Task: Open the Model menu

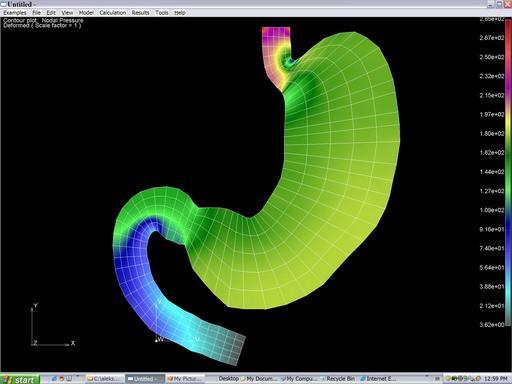Action: click(86, 13)
